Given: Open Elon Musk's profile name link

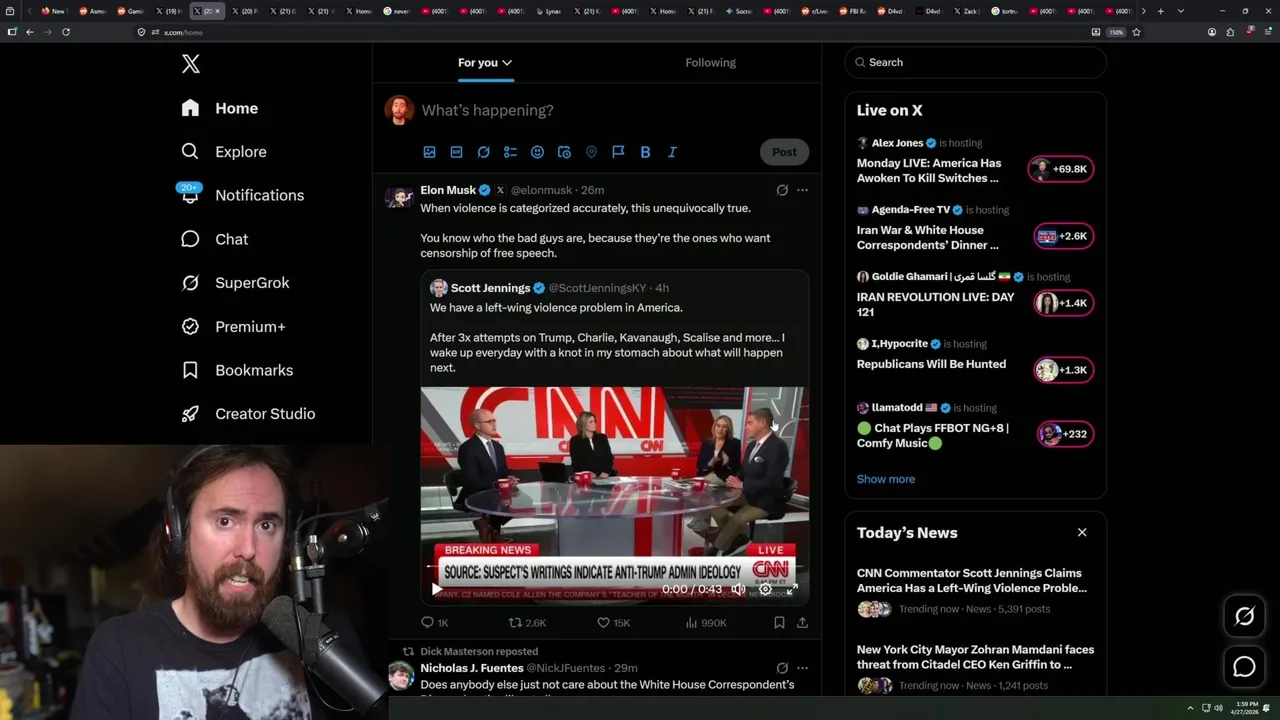Looking at the screenshot, I should click(448, 190).
